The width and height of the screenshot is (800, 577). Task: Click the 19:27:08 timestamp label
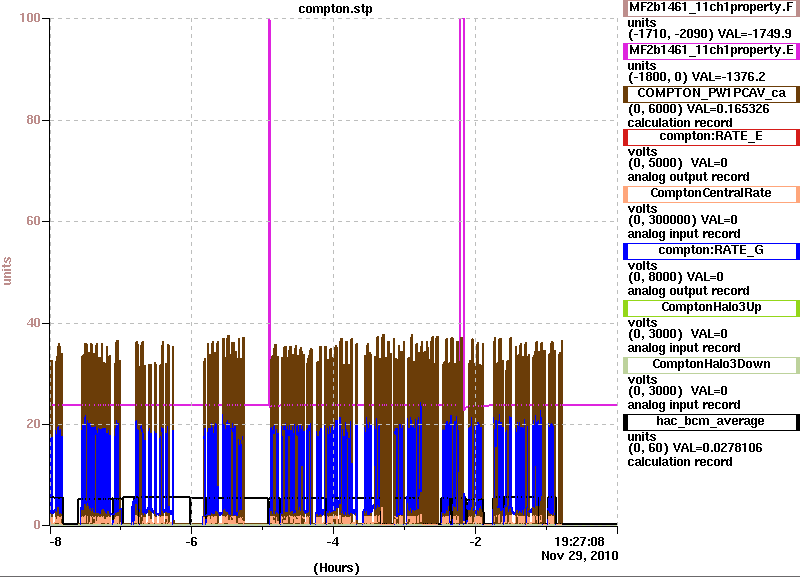click(x=579, y=542)
